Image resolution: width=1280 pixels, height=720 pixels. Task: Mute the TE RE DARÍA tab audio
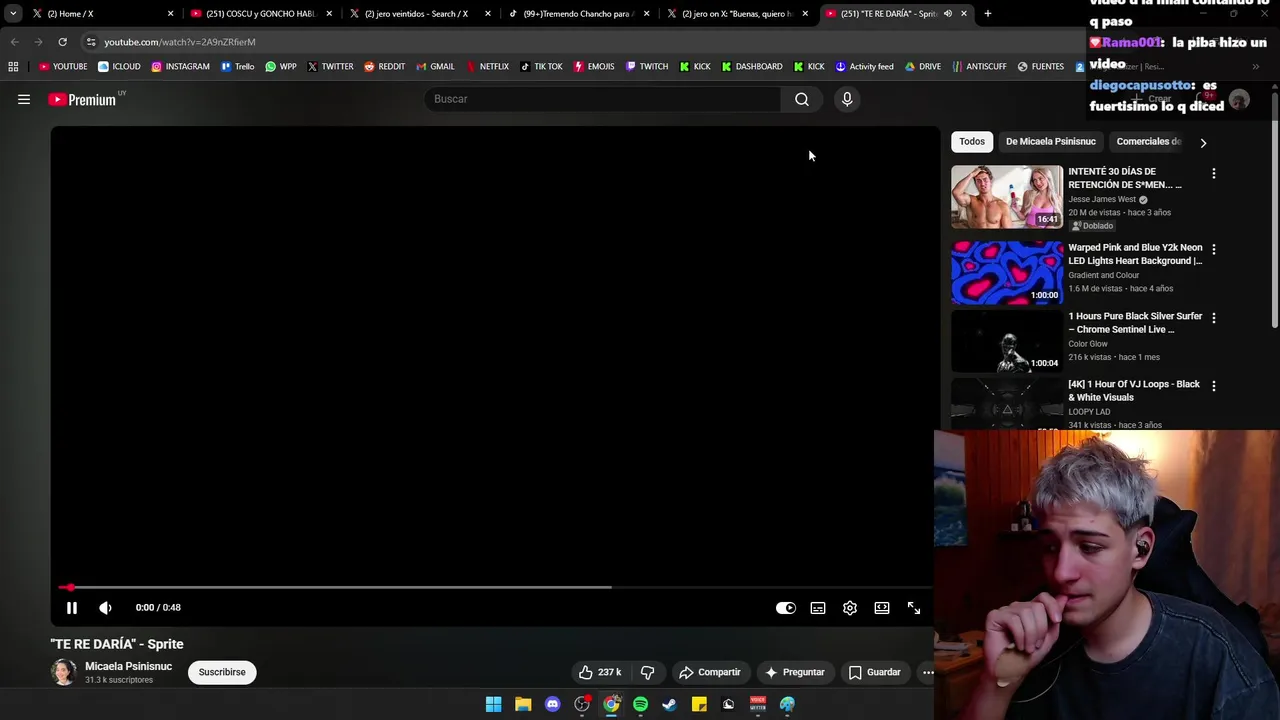click(x=947, y=14)
